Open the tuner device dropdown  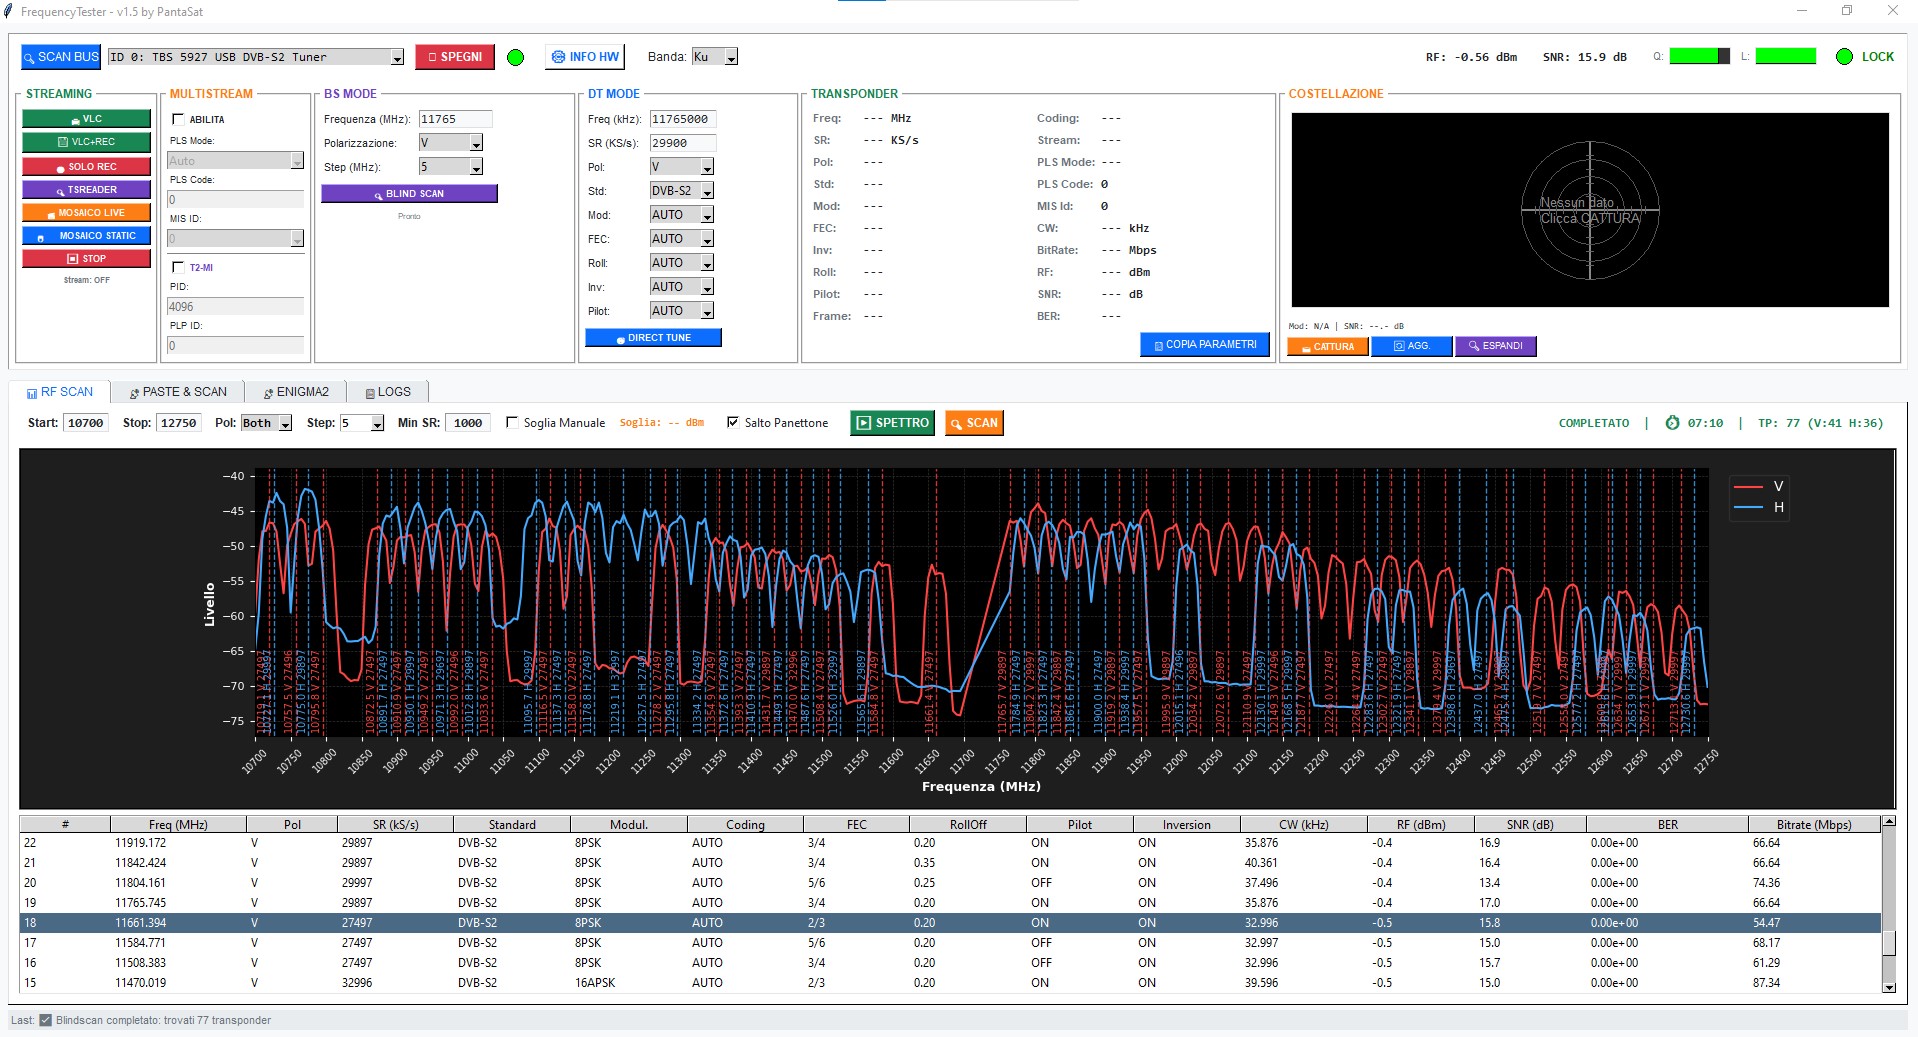pos(397,58)
